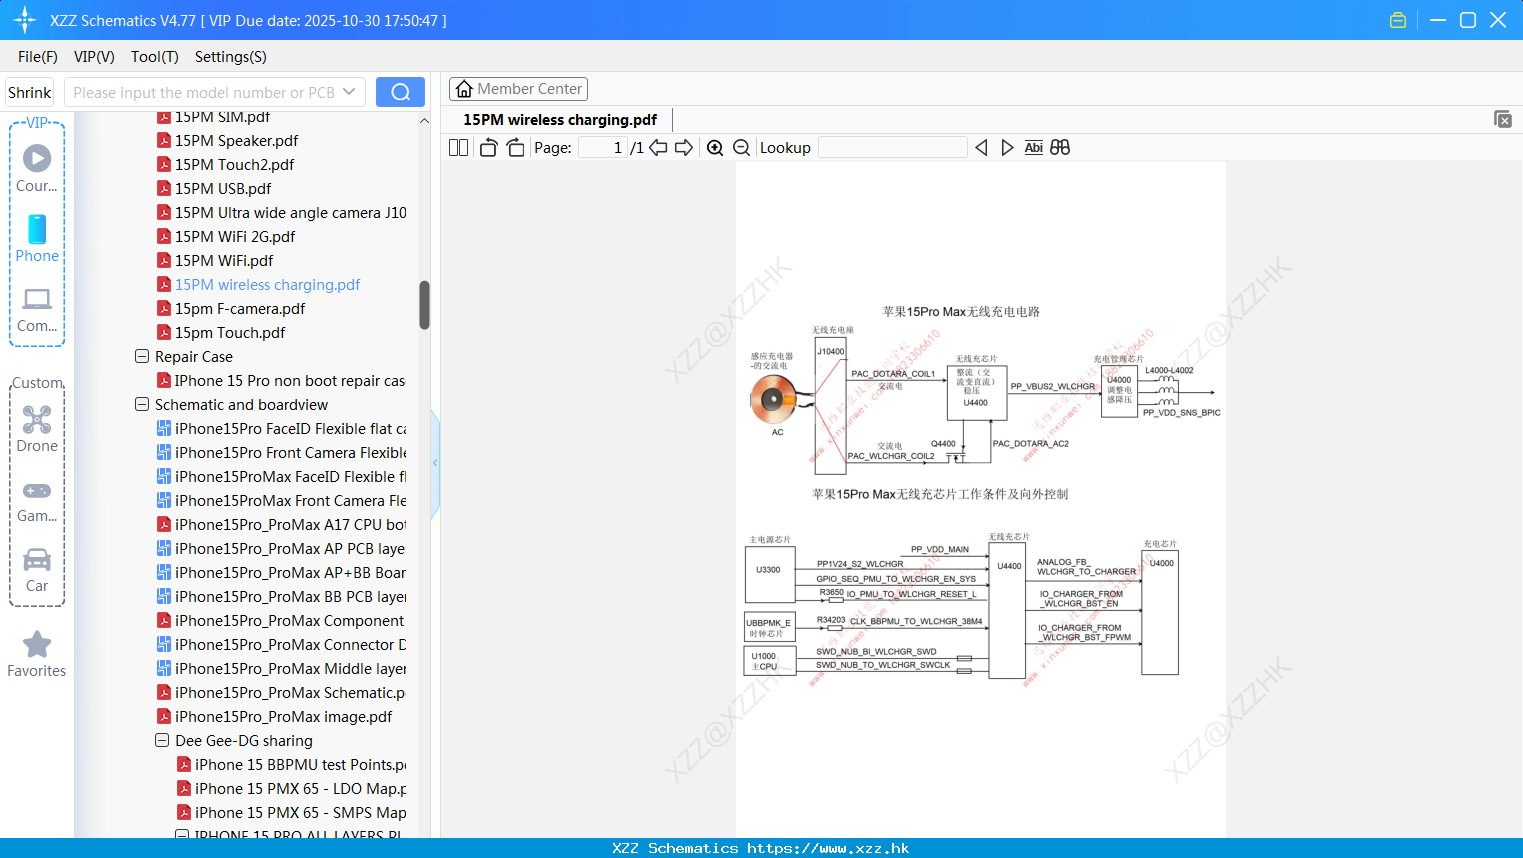Open the Courses sidebar category
The image size is (1523, 858).
coord(37,168)
